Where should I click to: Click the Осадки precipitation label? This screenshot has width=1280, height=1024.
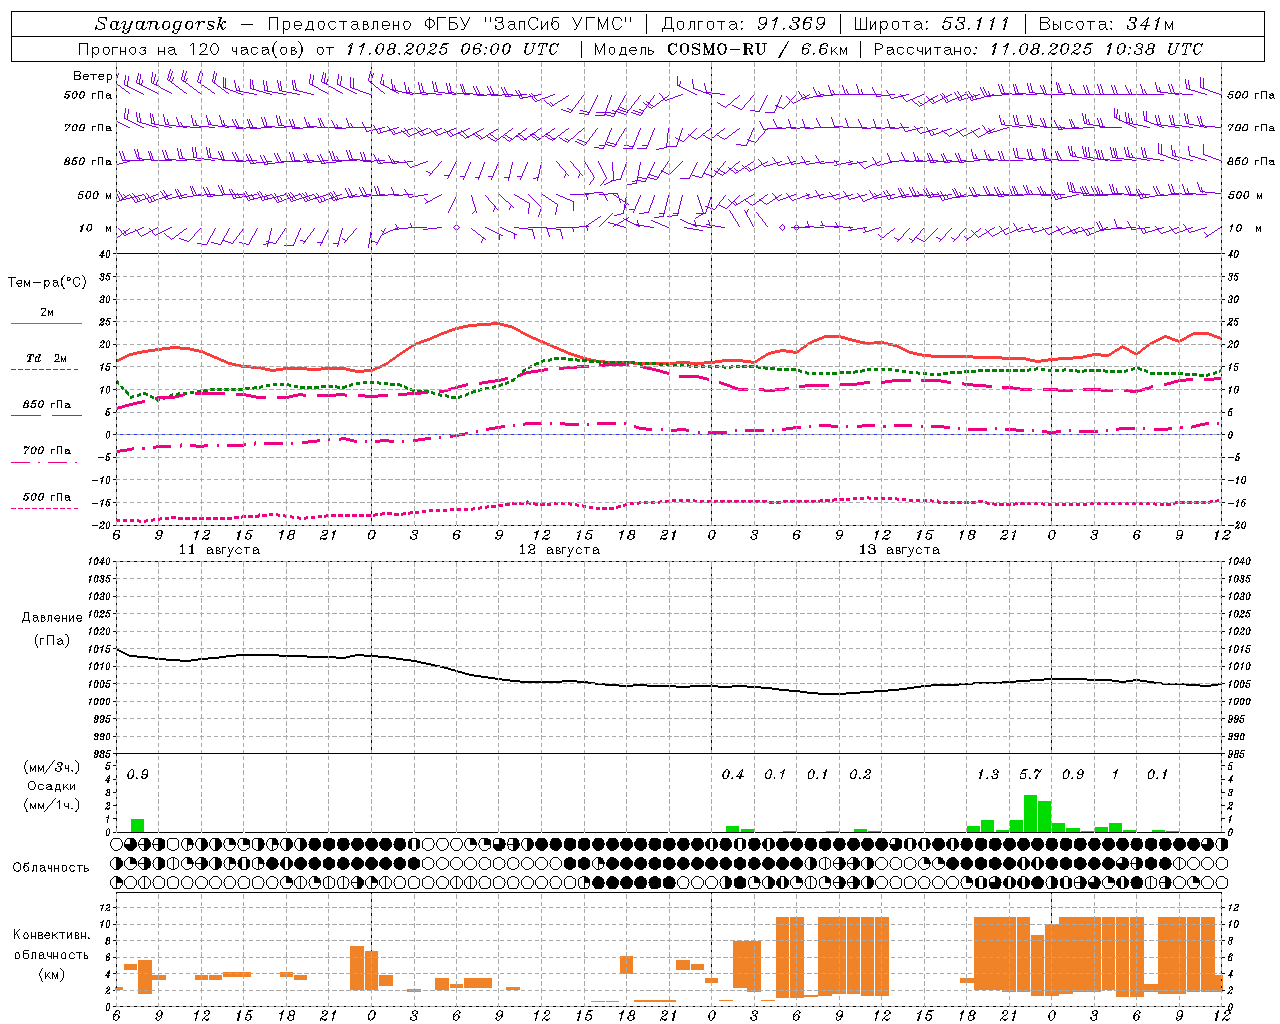click(52, 786)
